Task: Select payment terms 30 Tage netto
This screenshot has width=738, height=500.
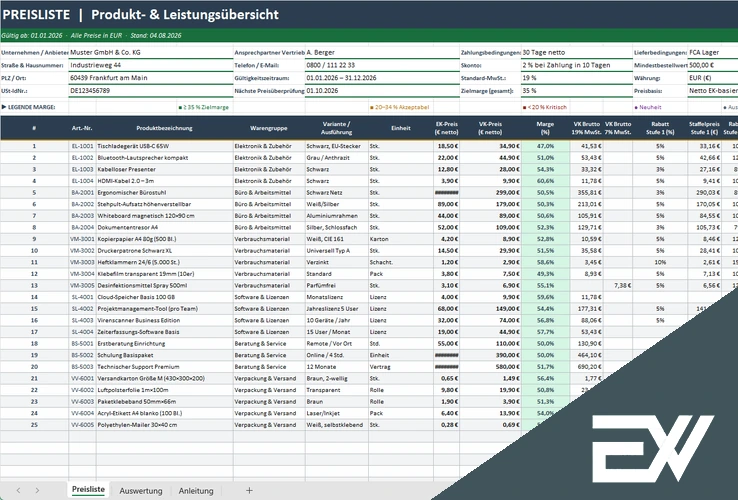Action: point(577,53)
